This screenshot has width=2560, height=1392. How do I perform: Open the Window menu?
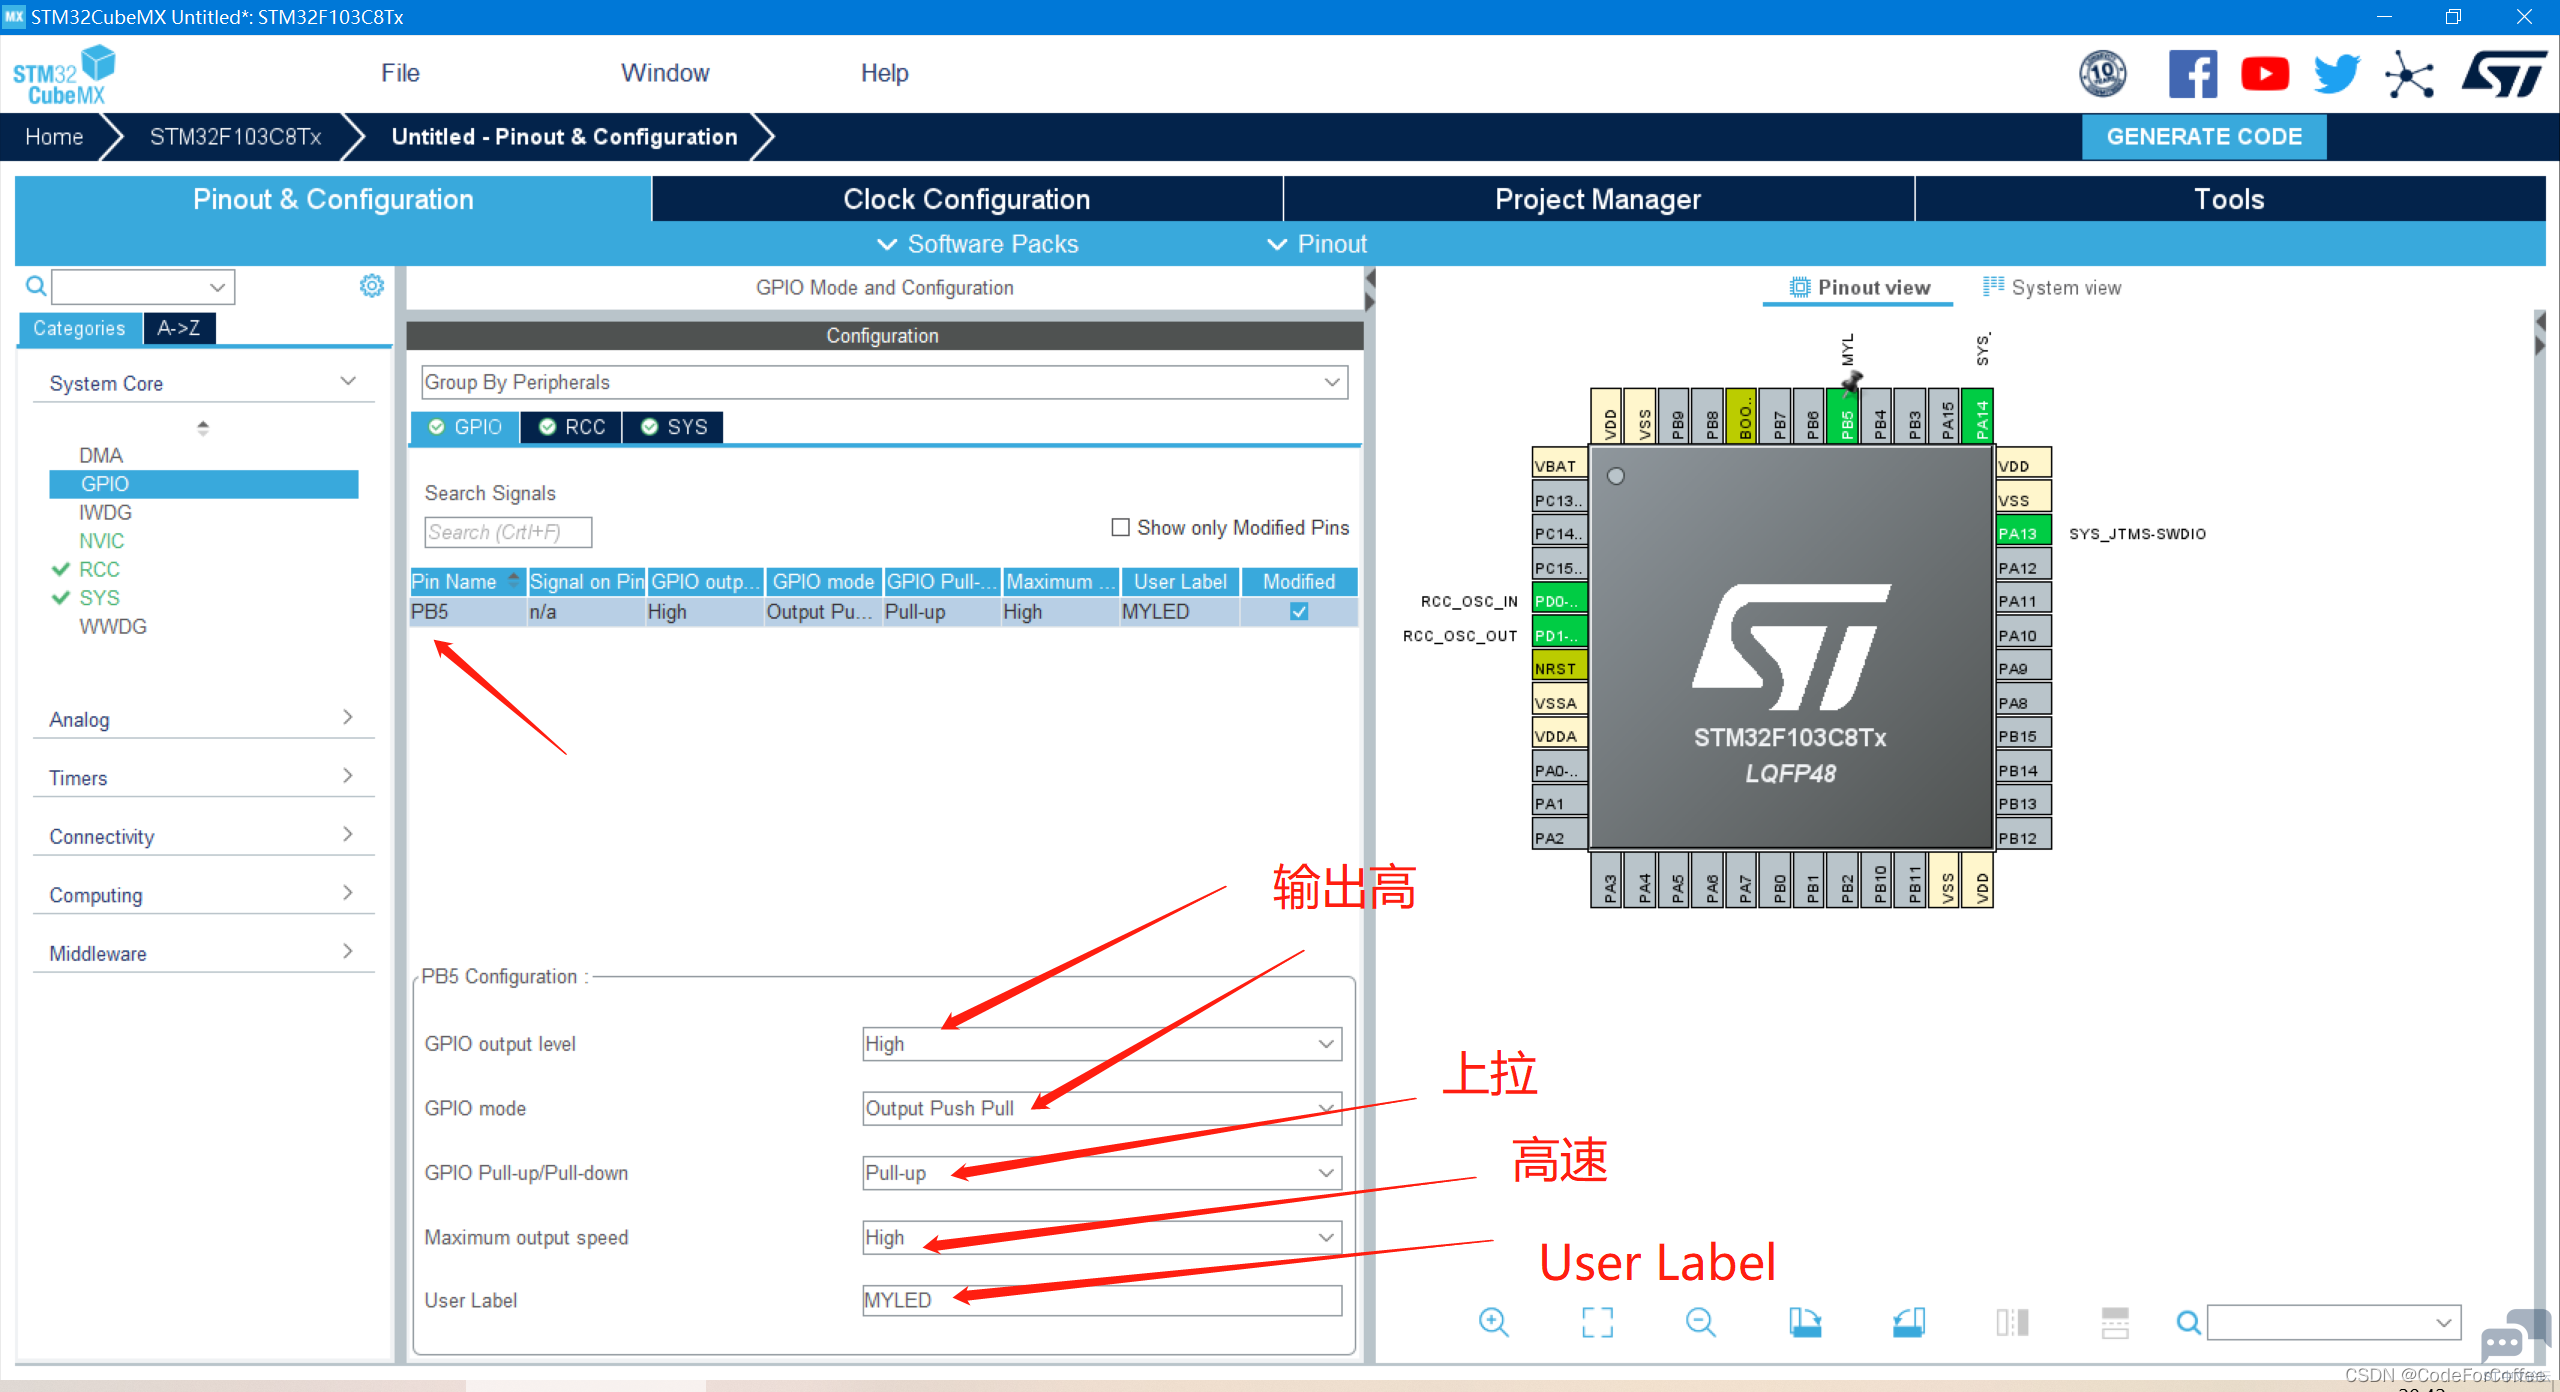665,73
